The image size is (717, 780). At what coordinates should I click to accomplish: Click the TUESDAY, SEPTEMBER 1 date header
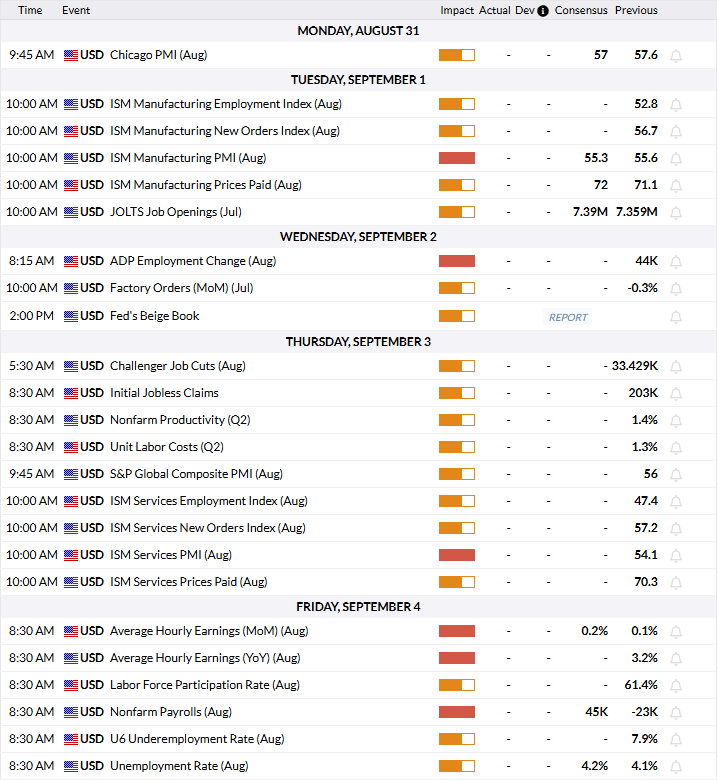click(x=358, y=80)
